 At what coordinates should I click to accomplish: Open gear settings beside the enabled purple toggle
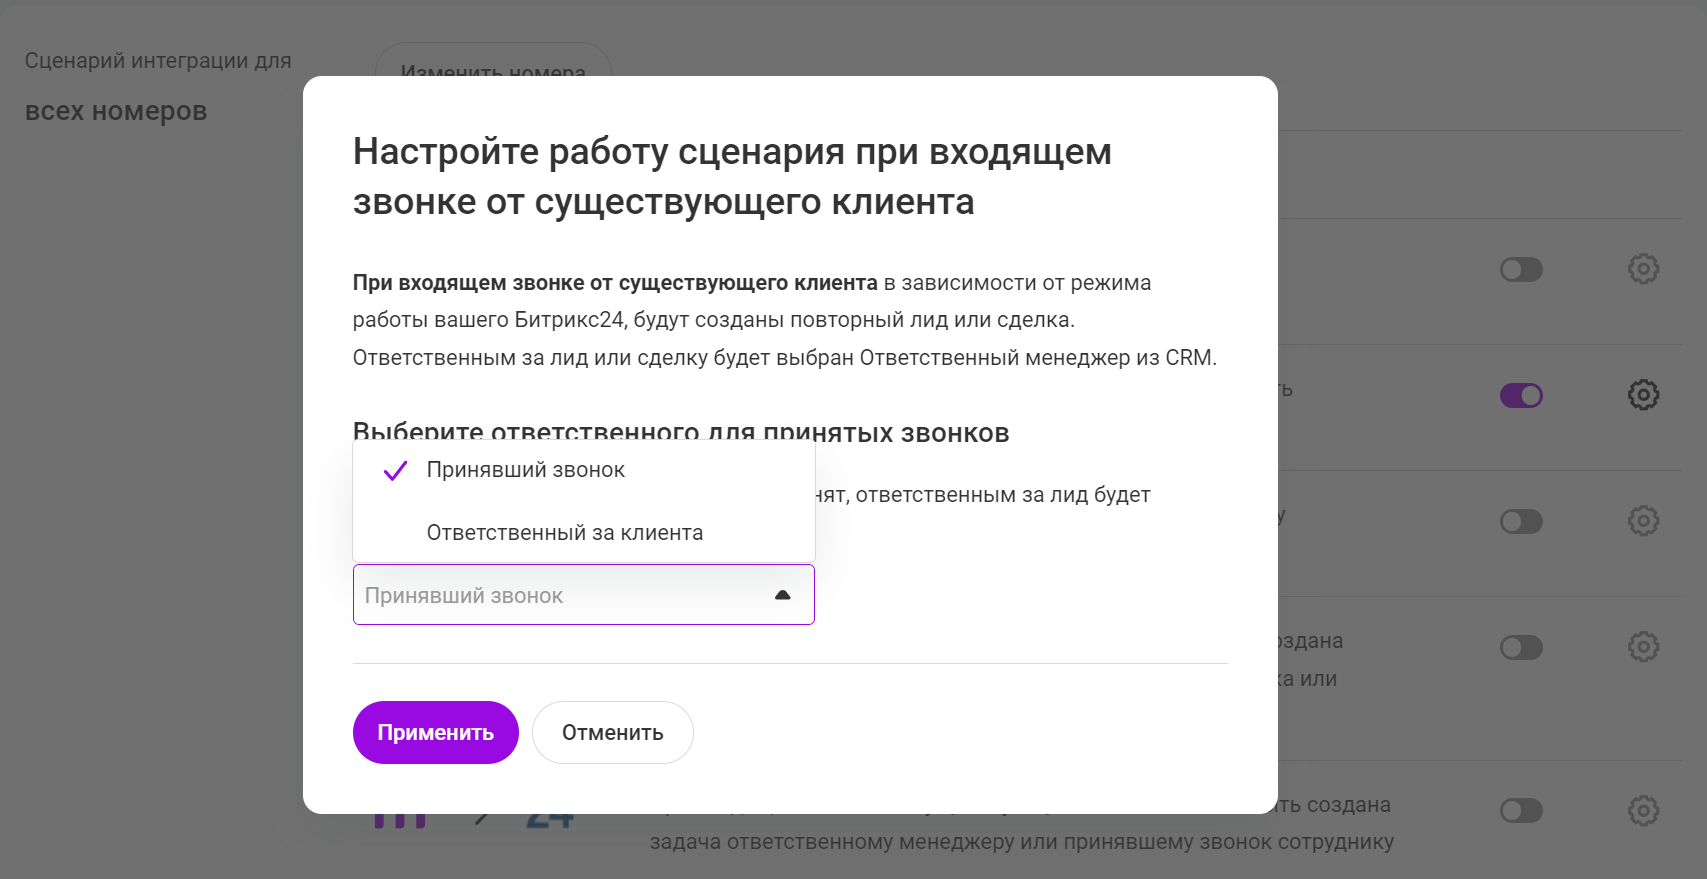point(1643,395)
